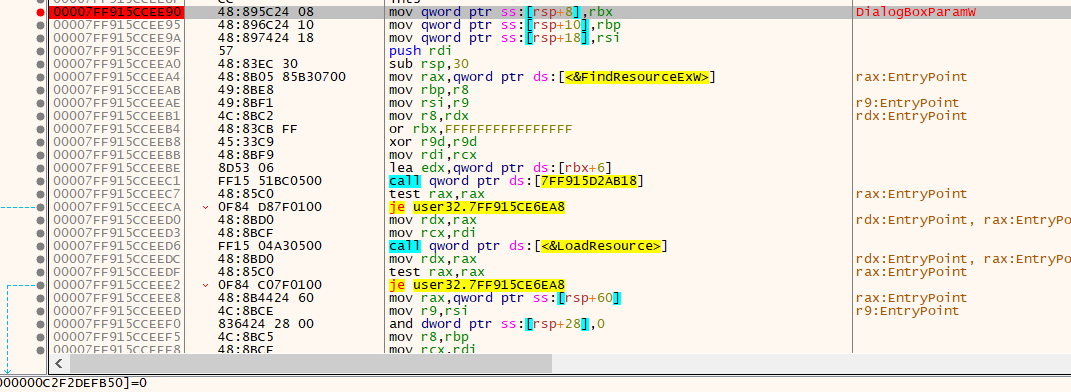Toggle breakpoint dot beside 00007FF915CCEEA4
1071x392 pixels.
click(41, 76)
